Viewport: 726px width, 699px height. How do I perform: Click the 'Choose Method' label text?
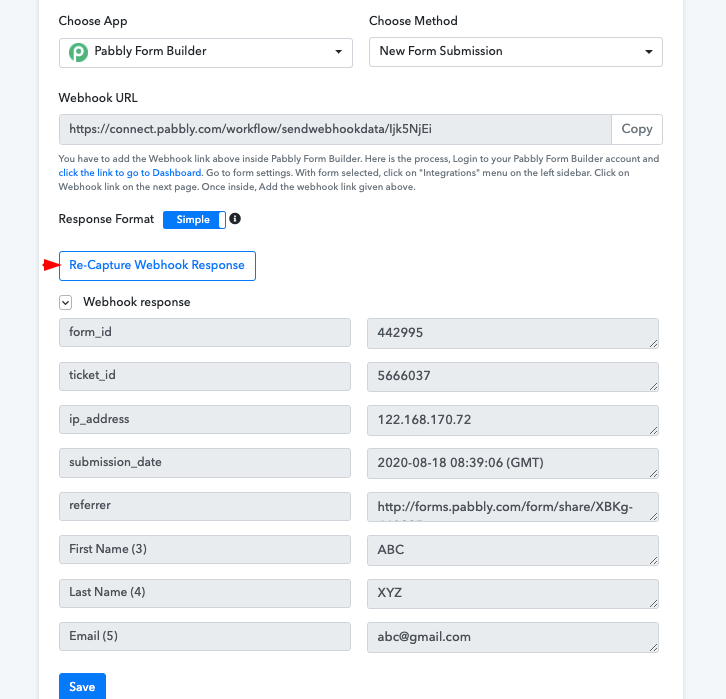413,21
